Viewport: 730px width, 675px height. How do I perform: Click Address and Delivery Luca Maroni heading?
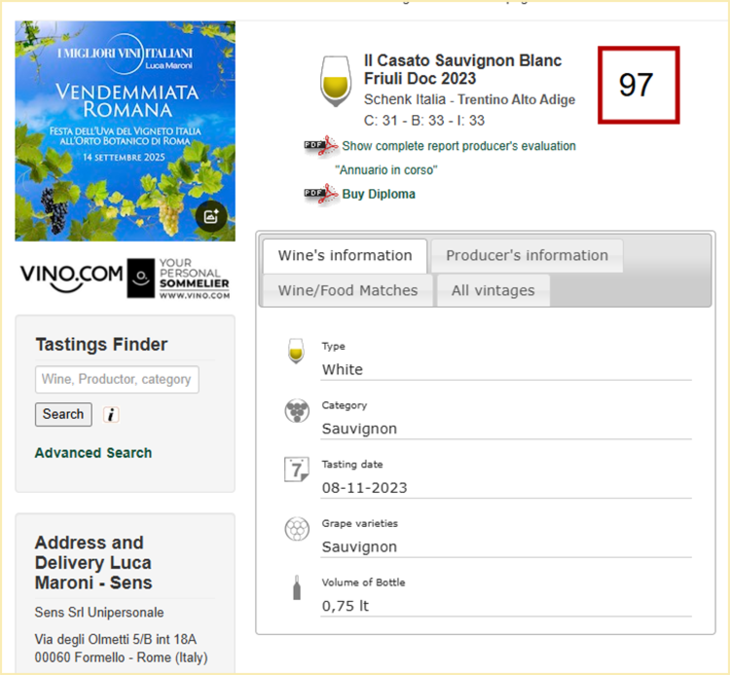point(94,563)
